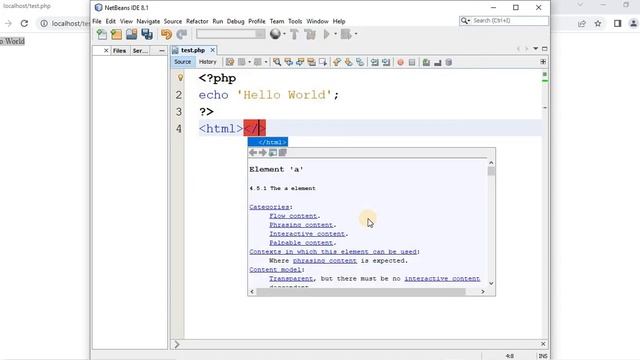Click the Find Next Occurrence icon
Image resolution: width=640 pixels, height=360 pixels.
(300, 62)
